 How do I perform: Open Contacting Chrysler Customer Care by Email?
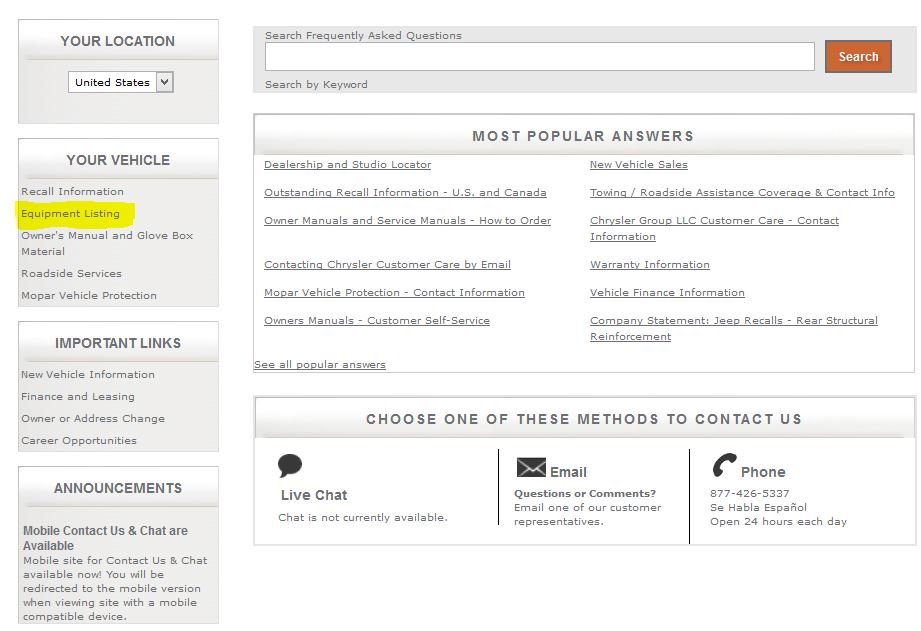click(387, 265)
